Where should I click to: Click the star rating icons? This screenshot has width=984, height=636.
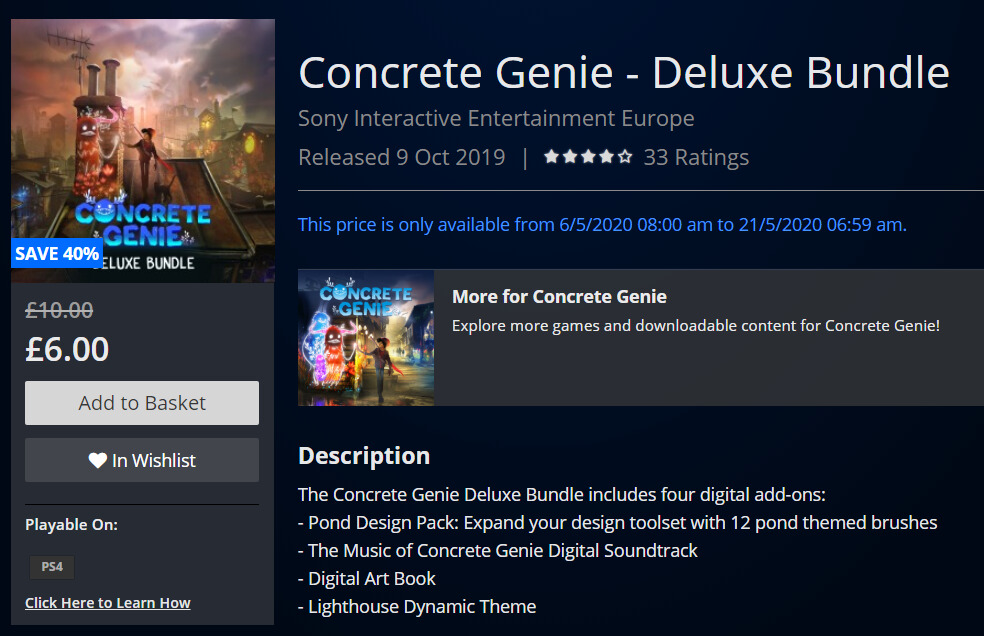(588, 157)
